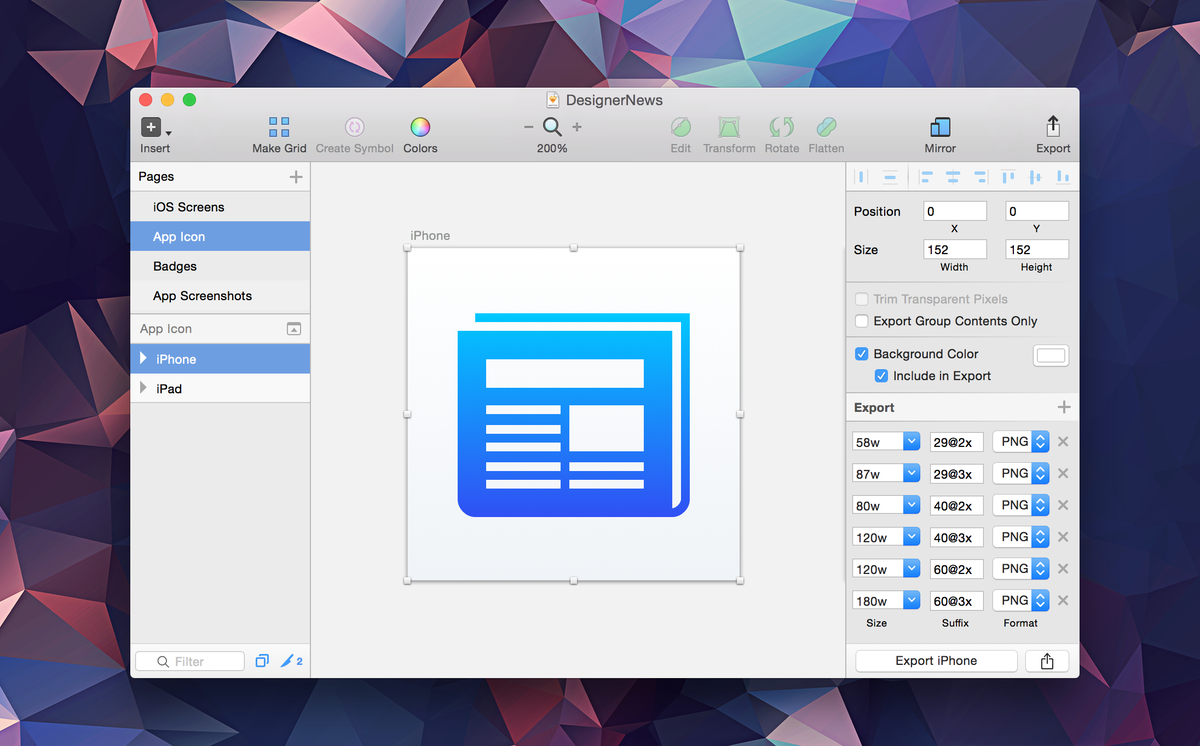Open PNG format dropdown for 40@3x
Image resolution: width=1200 pixels, height=746 pixels.
pyautogui.click(x=1021, y=537)
